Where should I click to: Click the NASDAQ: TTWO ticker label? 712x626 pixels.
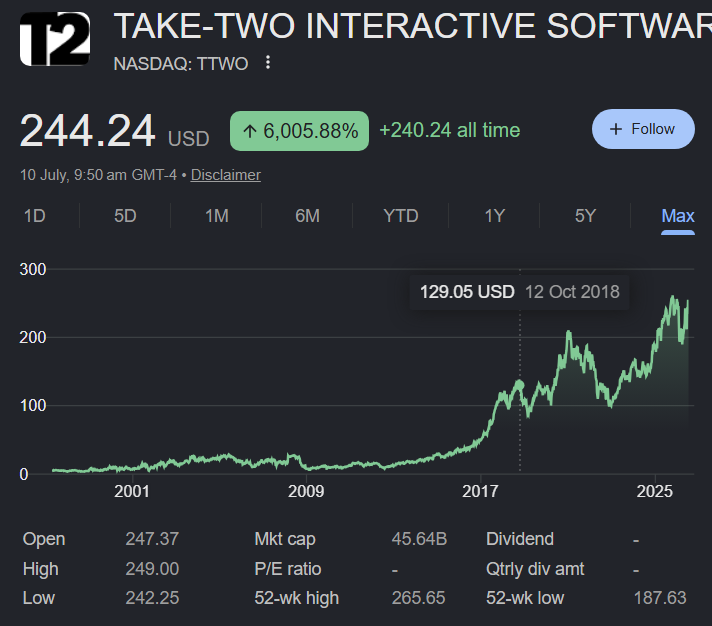coord(181,64)
